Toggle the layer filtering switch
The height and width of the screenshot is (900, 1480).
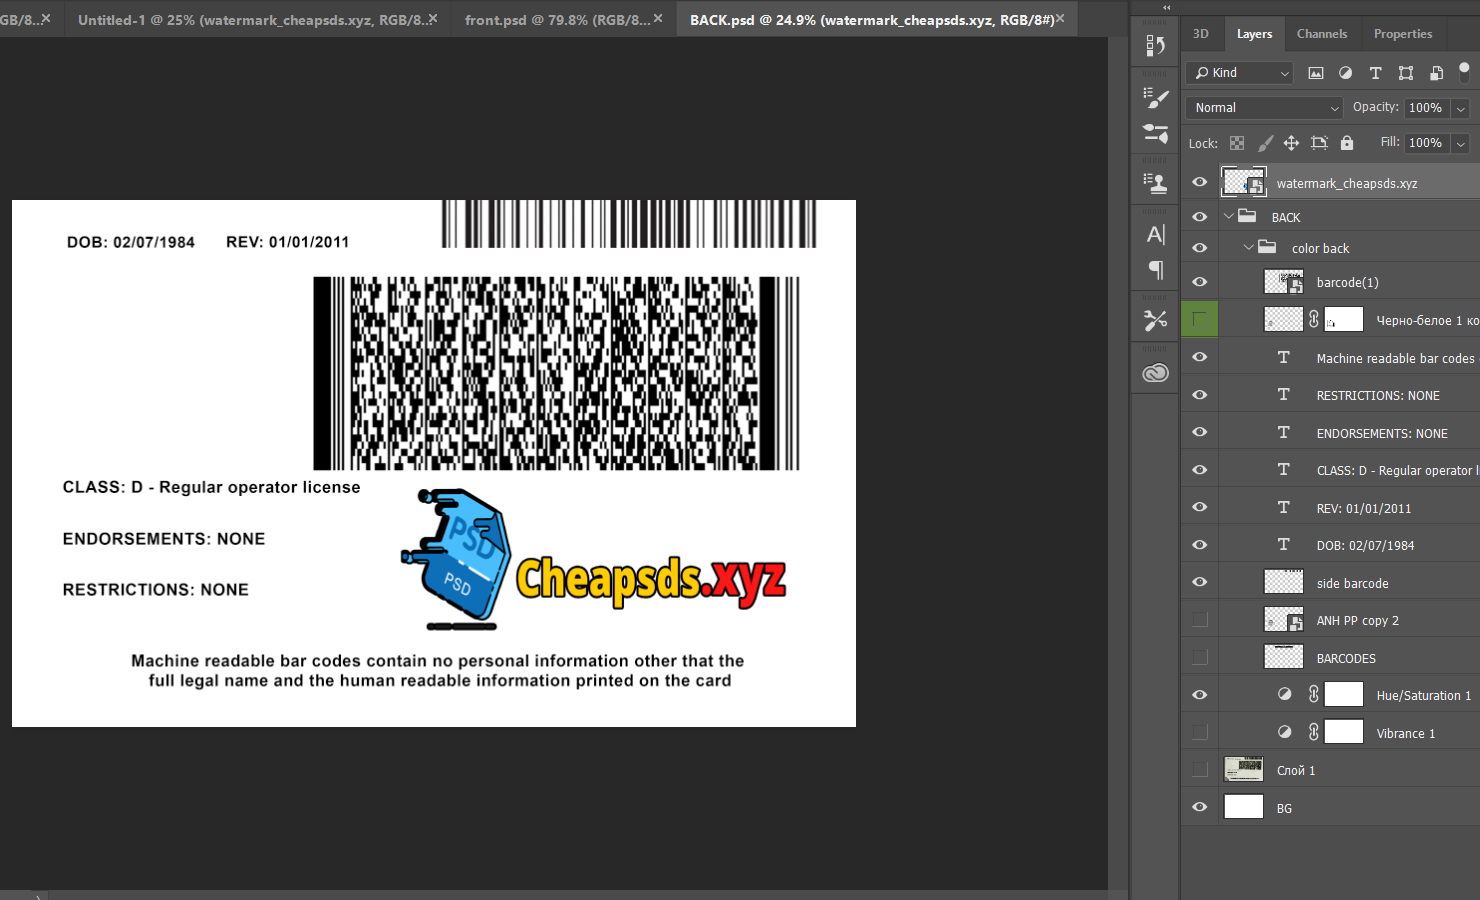(1464, 72)
